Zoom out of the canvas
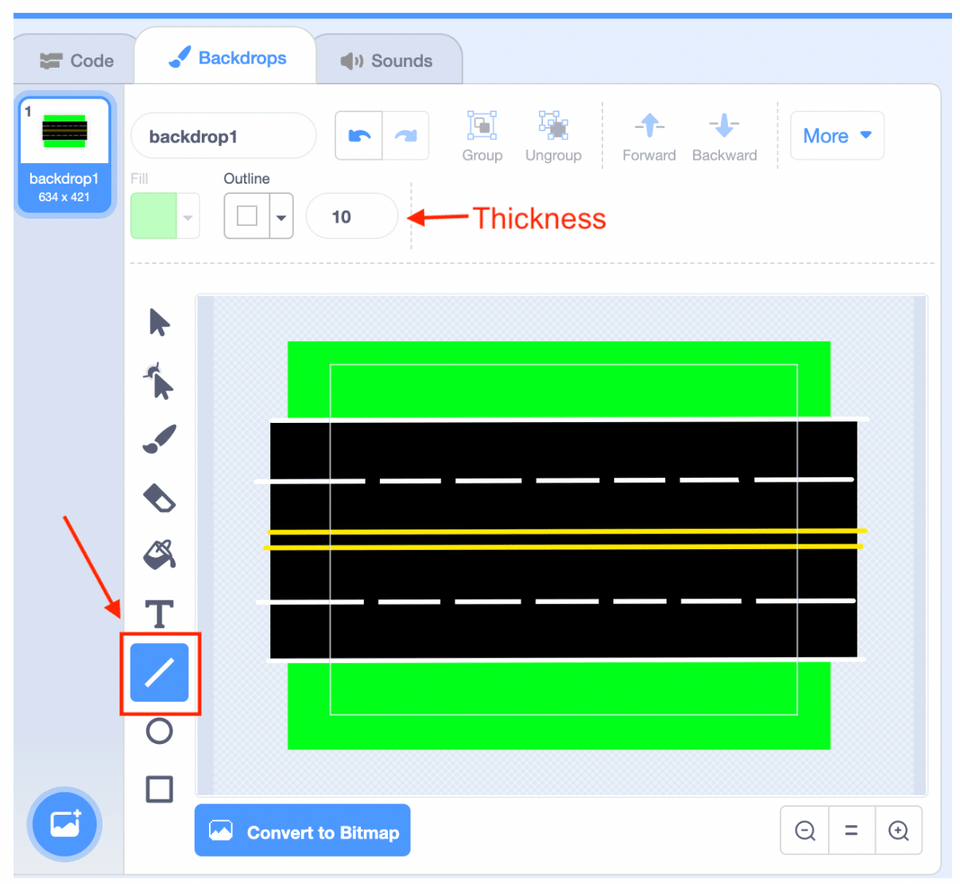This screenshot has height=884, width=960. 804,830
